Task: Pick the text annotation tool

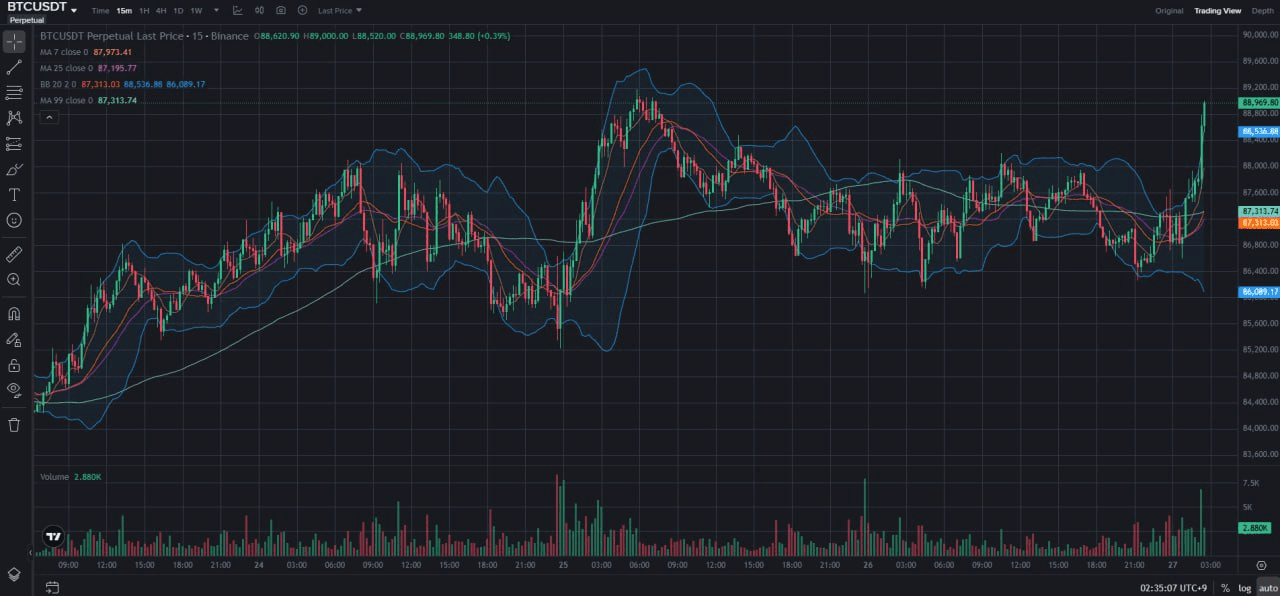Action: [x=14, y=194]
